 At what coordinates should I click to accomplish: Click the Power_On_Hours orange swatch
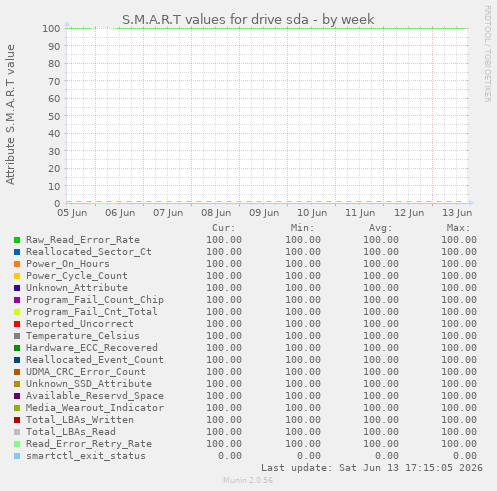17,264
